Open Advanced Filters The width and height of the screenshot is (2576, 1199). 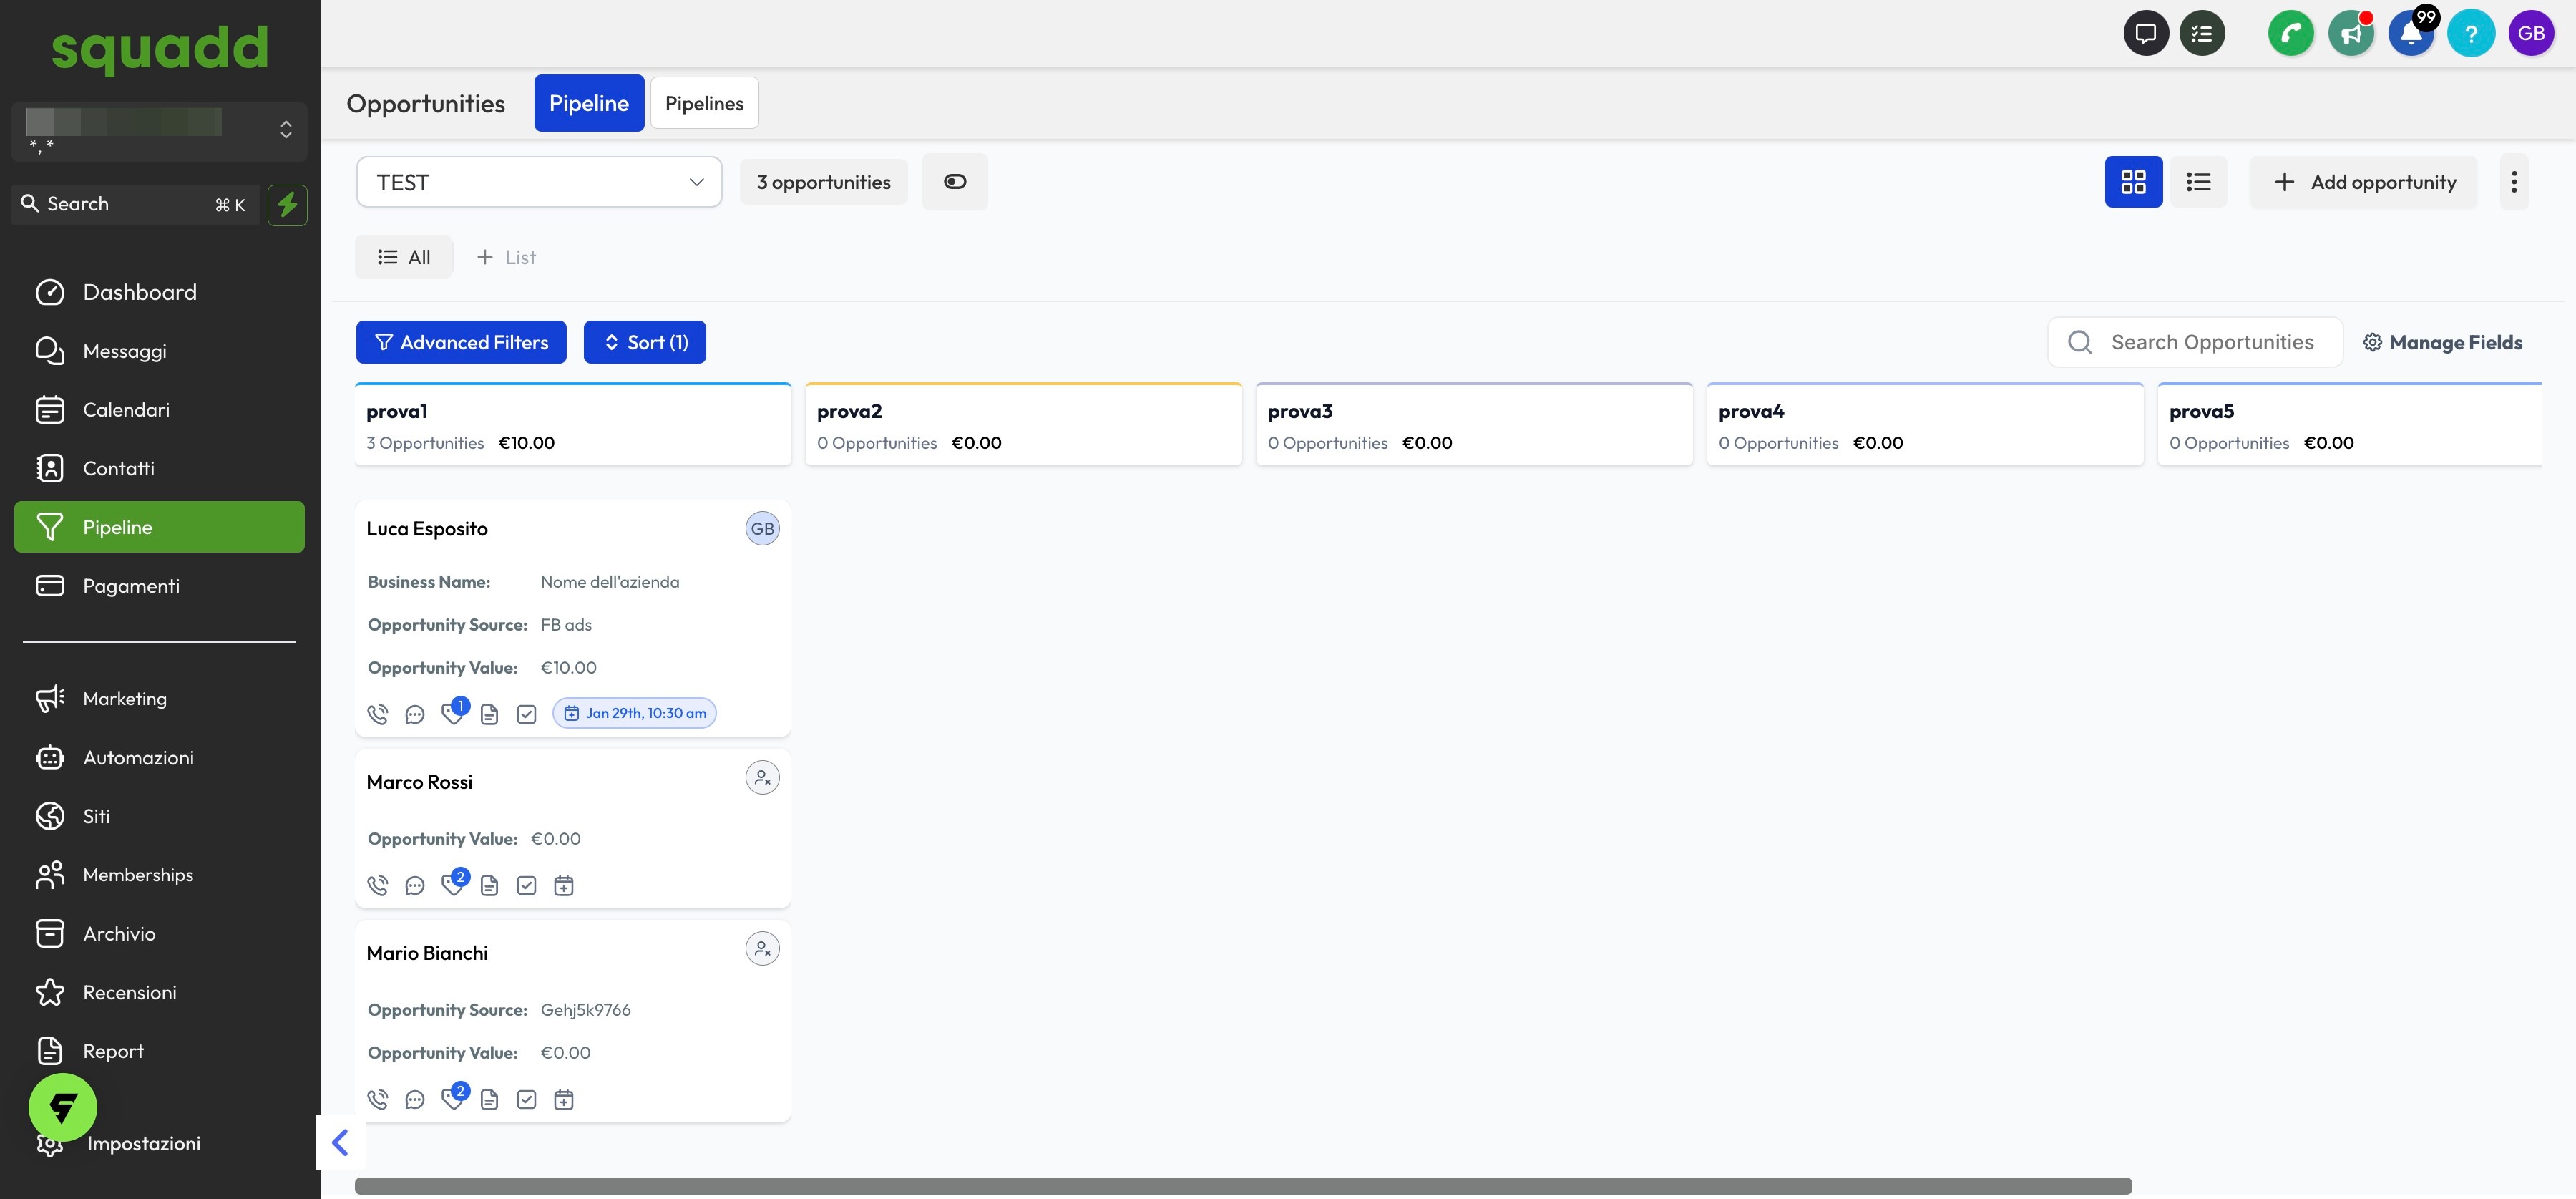[x=461, y=343]
